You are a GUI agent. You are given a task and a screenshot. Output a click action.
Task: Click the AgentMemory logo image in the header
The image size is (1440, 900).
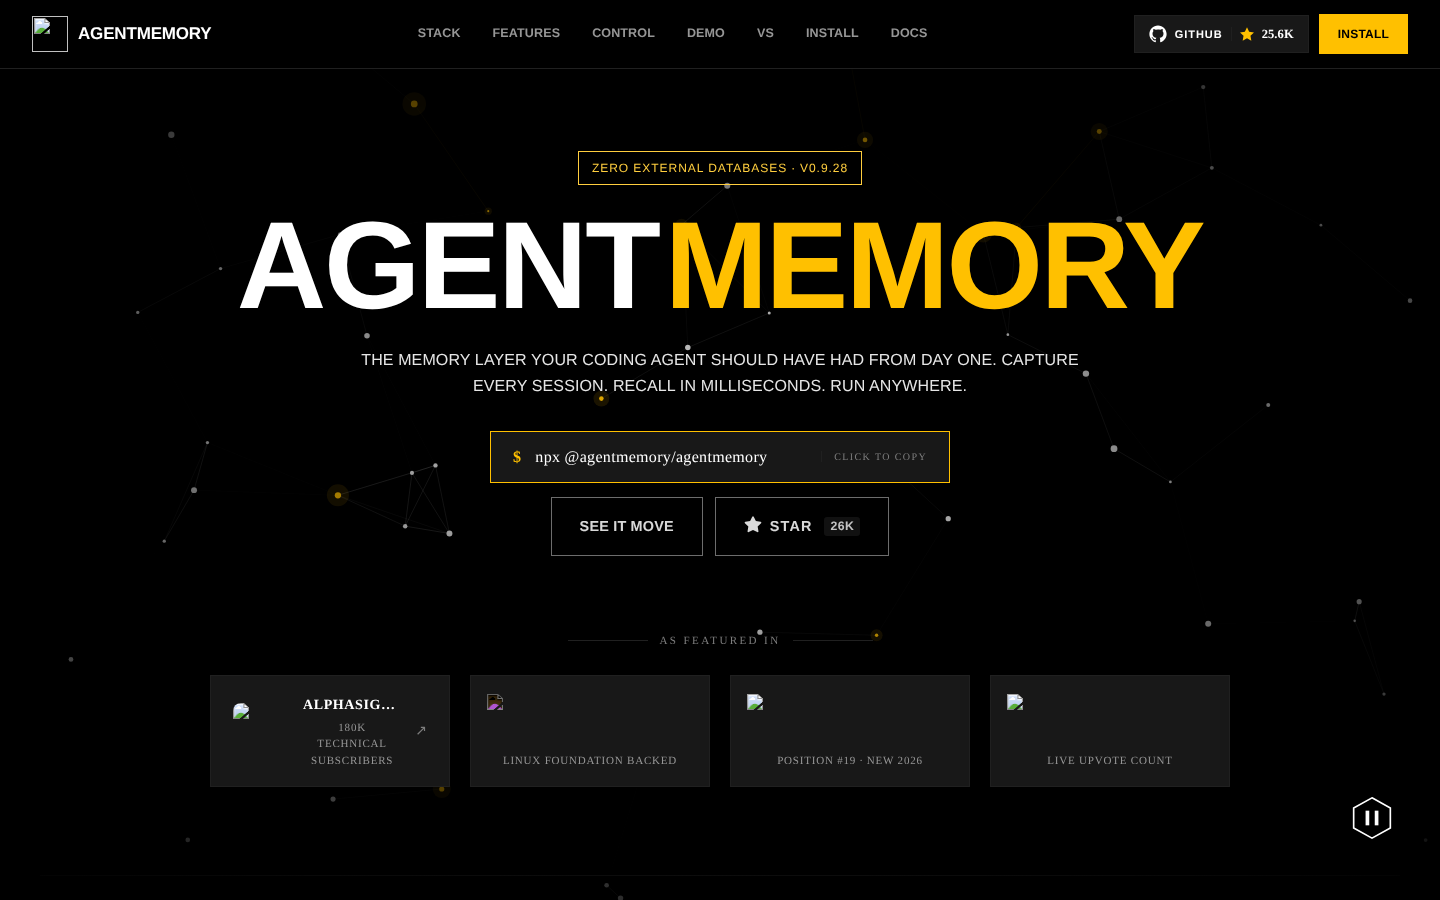pyautogui.click(x=50, y=34)
